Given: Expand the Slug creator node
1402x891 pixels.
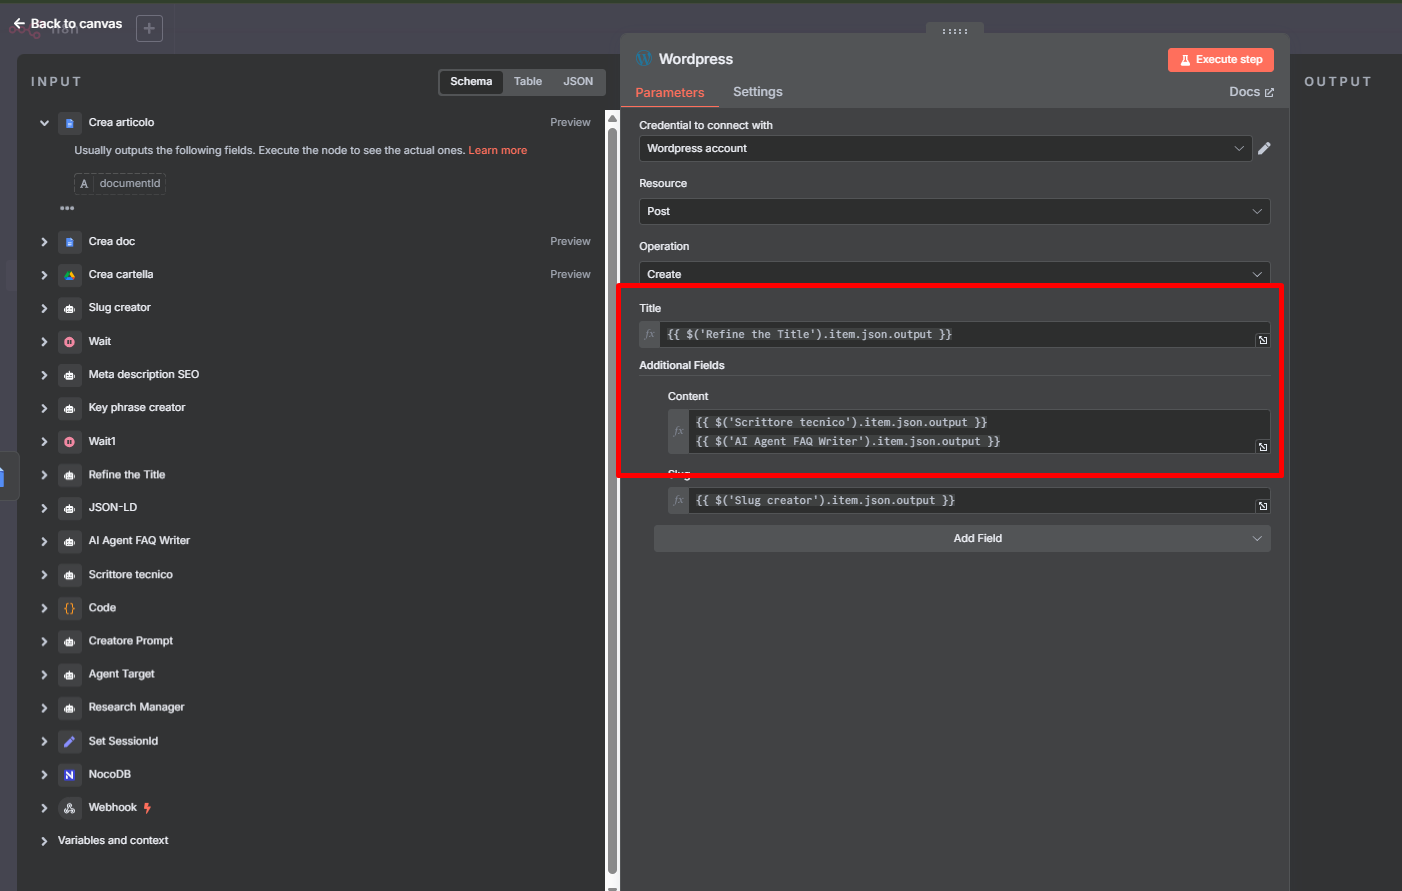Looking at the screenshot, I should click(x=44, y=308).
